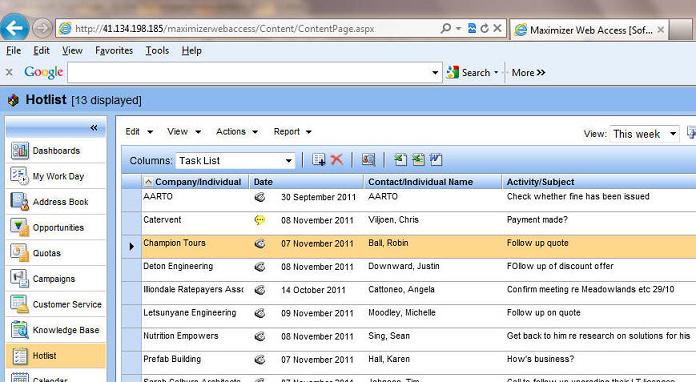
Task: Sort by Date column header
Action: (306, 182)
